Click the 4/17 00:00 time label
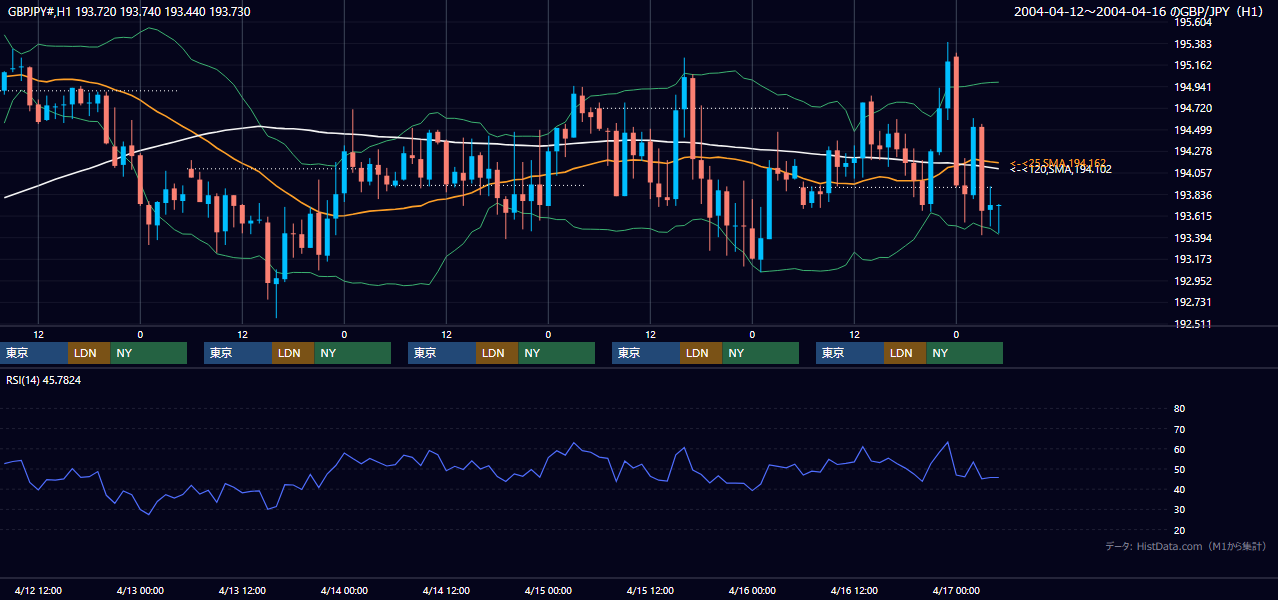1278x600 pixels. pyautogui.click(x=957, y=590)
